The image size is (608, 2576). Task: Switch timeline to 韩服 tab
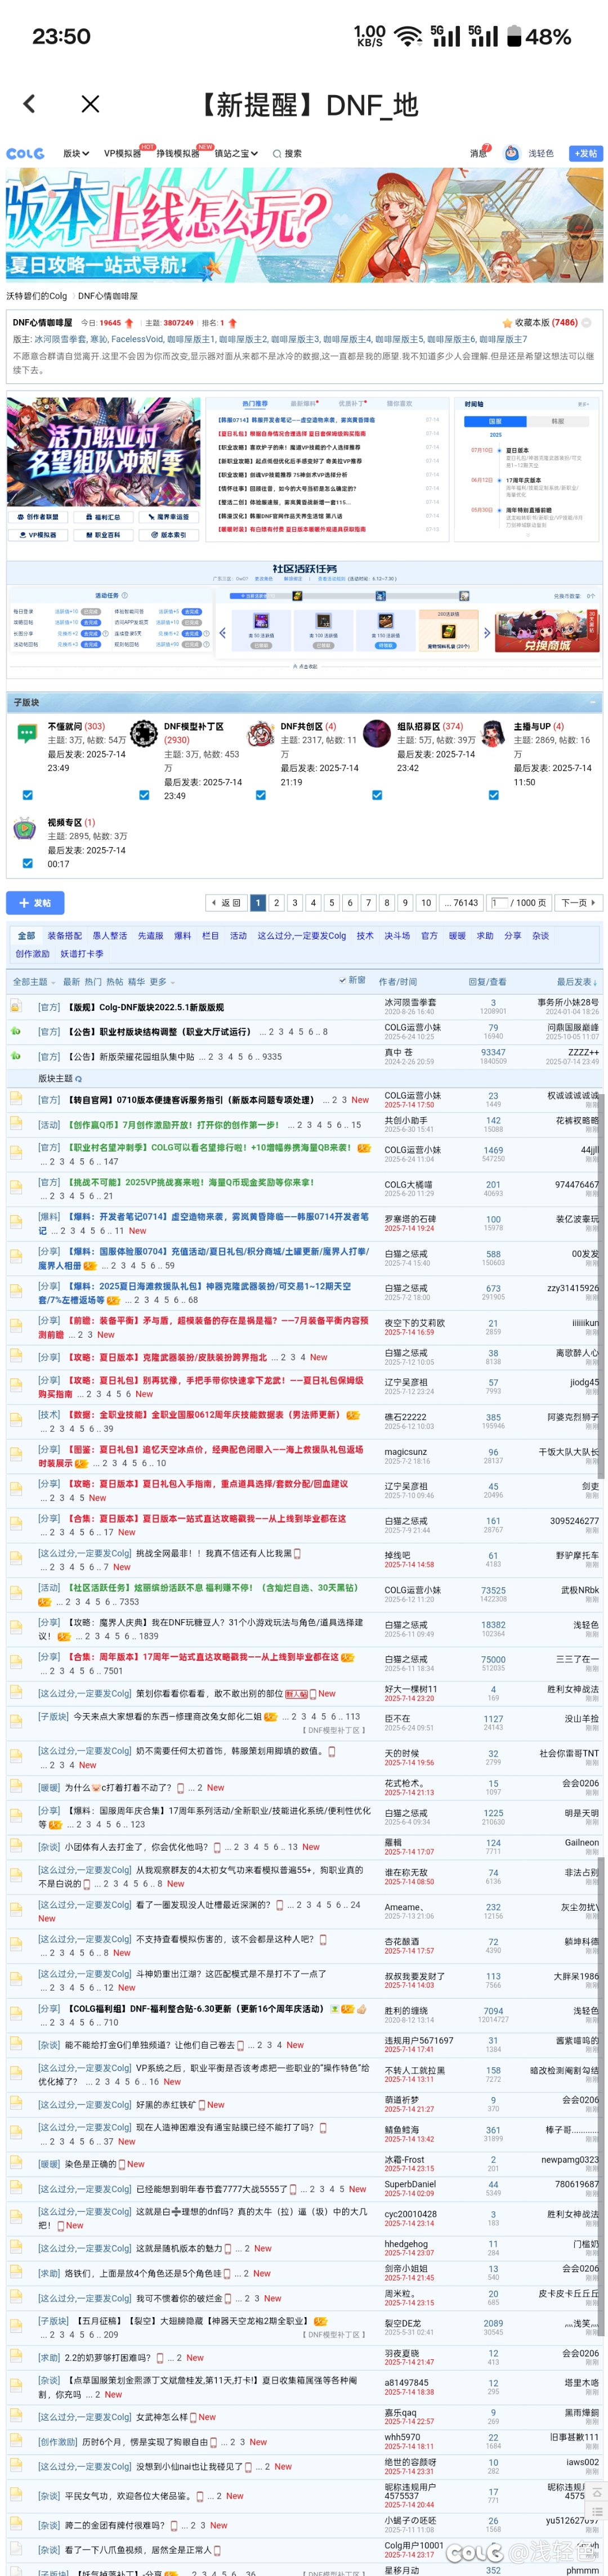[x=557, y=421]
